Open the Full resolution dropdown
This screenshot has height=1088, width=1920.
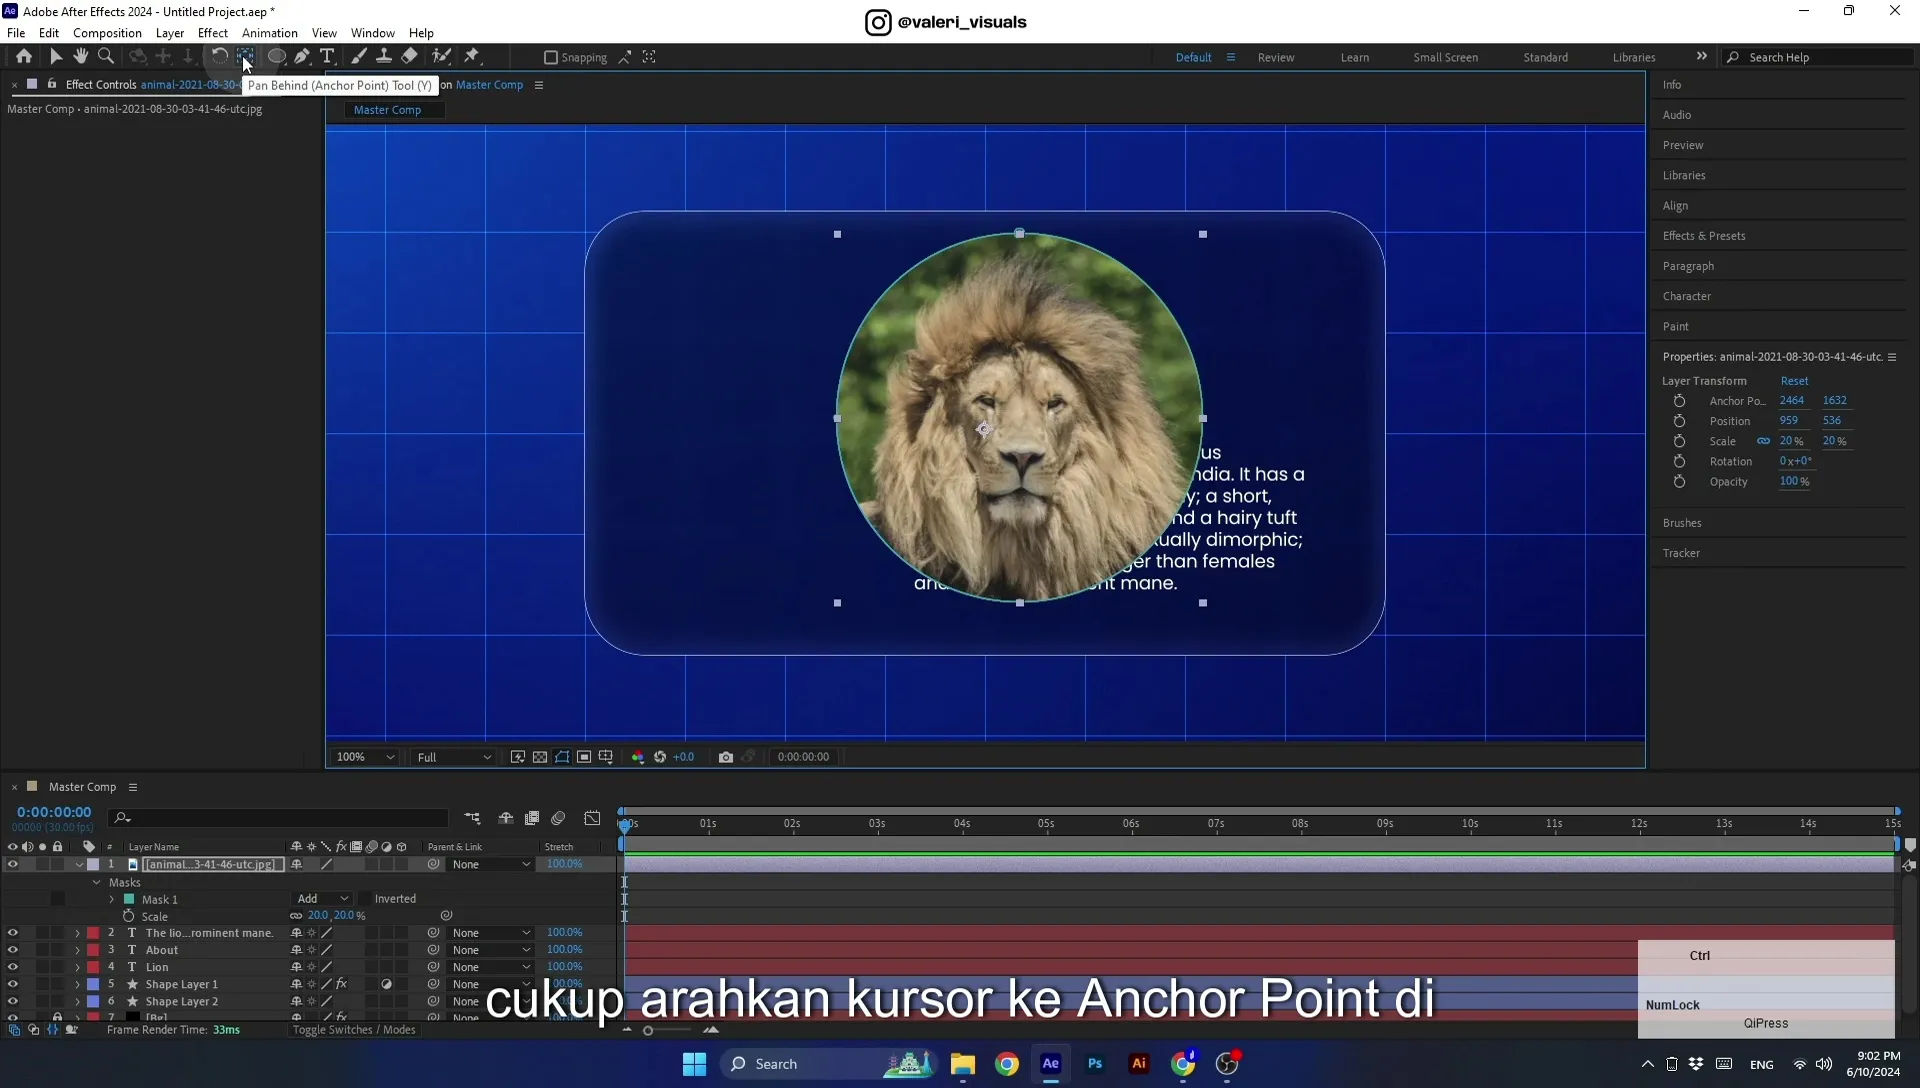tap(453, 757)
